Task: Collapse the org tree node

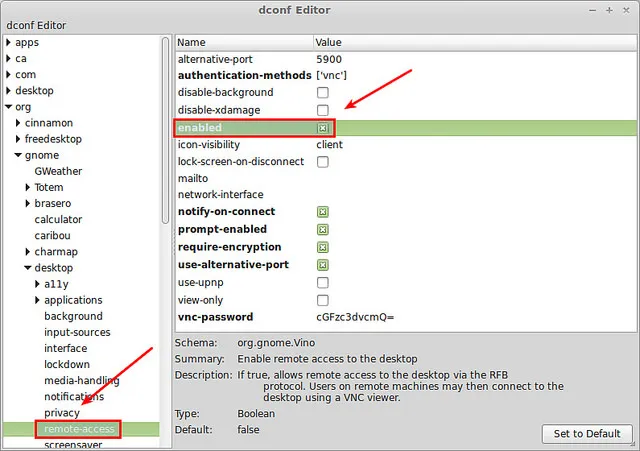Action: 9,107
